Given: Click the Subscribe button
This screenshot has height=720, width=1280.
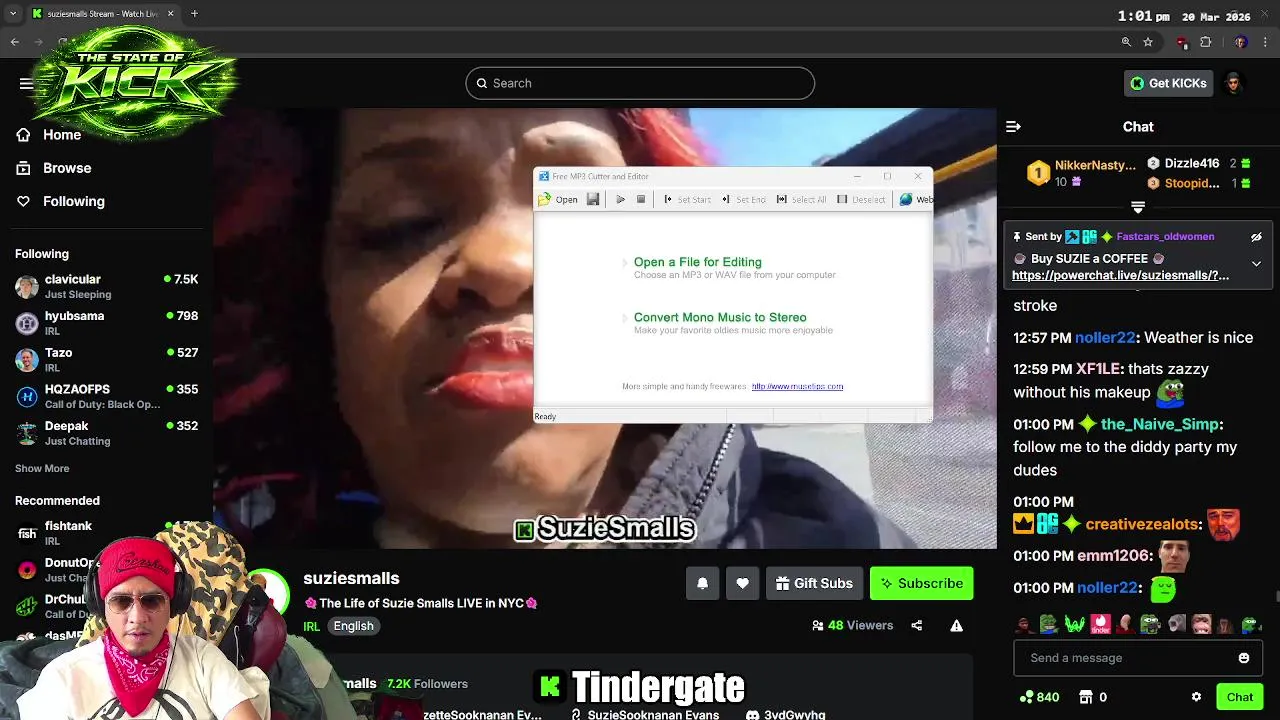Looking at the screenshot, I should (921, 583).
